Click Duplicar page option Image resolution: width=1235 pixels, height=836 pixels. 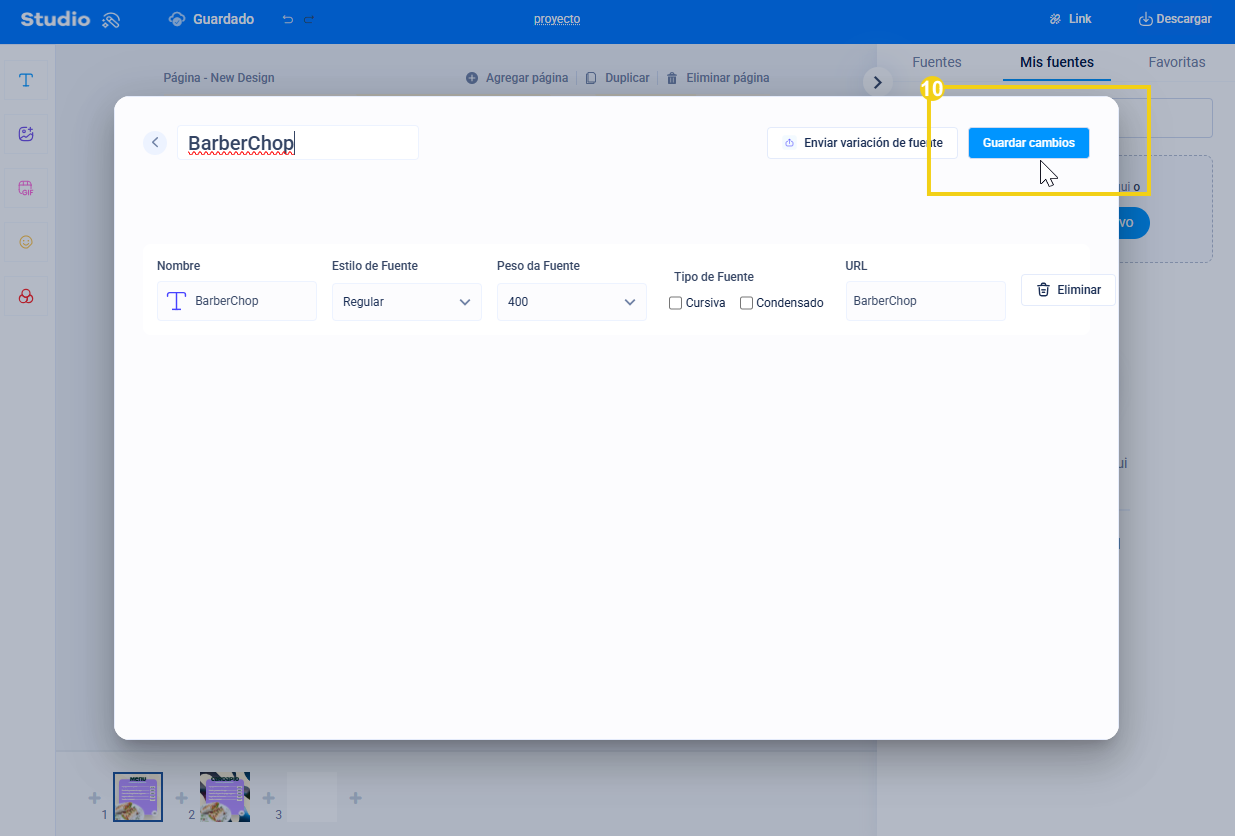(x=618, y=78)
